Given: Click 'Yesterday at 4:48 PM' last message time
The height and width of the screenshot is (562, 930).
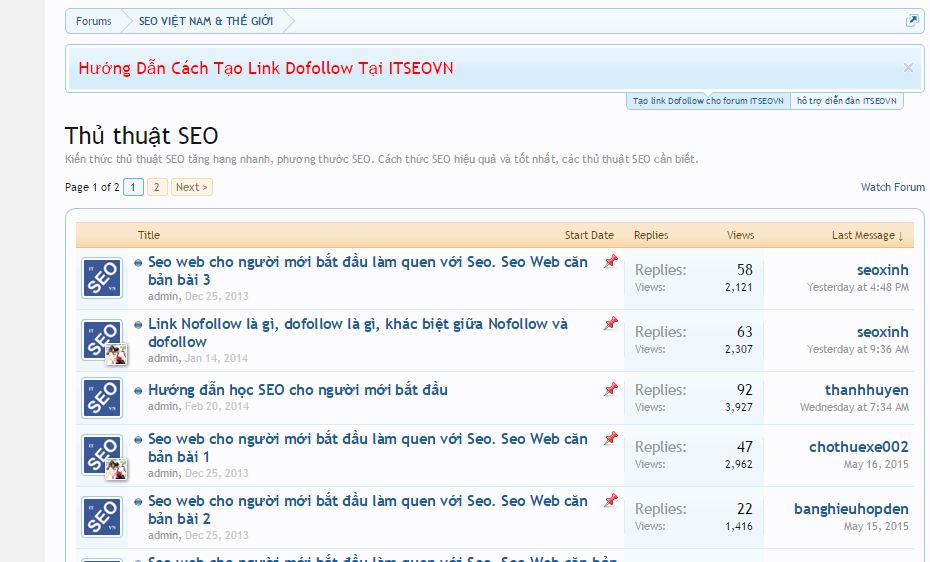Looking at the screenshot, I should click(x=858, y=288).
